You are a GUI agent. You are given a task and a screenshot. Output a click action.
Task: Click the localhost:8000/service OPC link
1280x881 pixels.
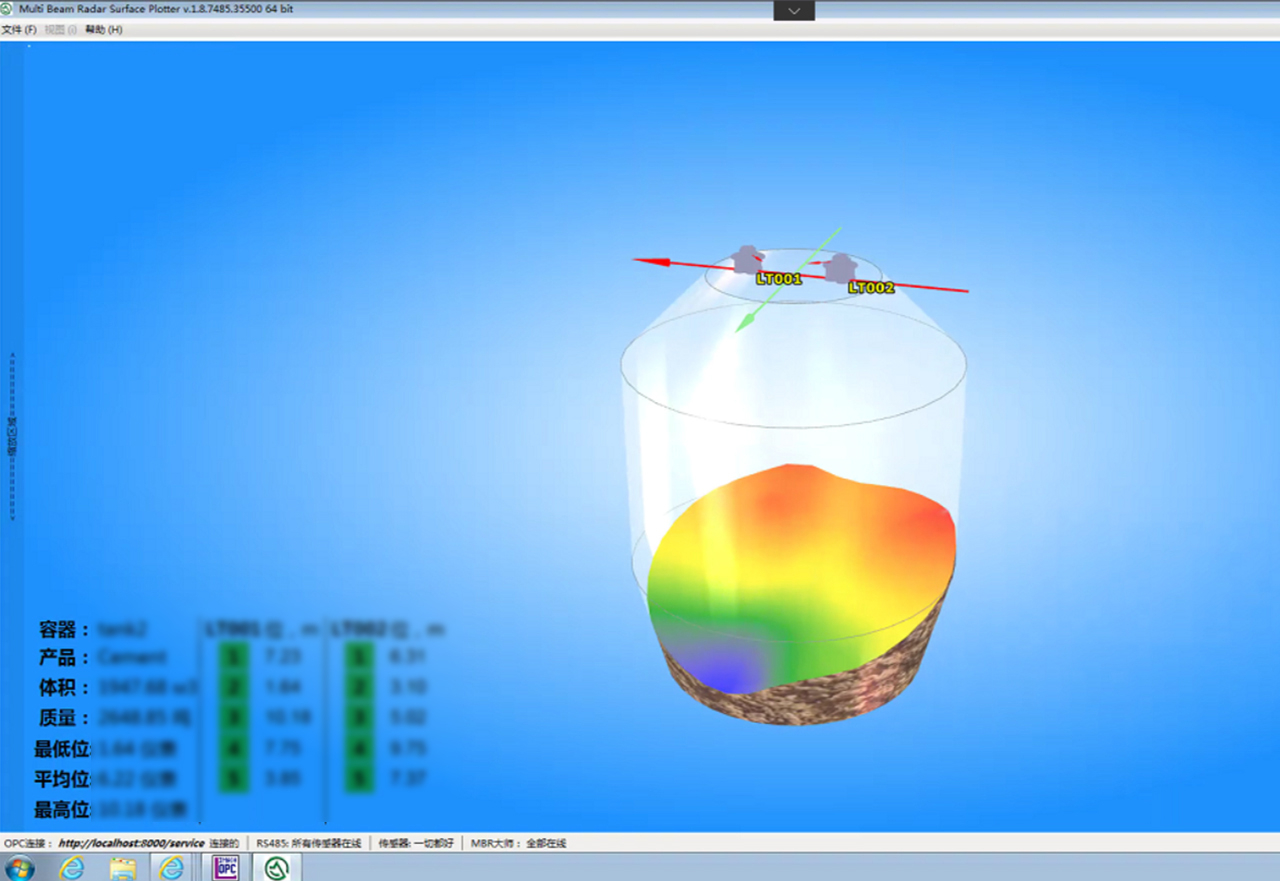point(131,843)
